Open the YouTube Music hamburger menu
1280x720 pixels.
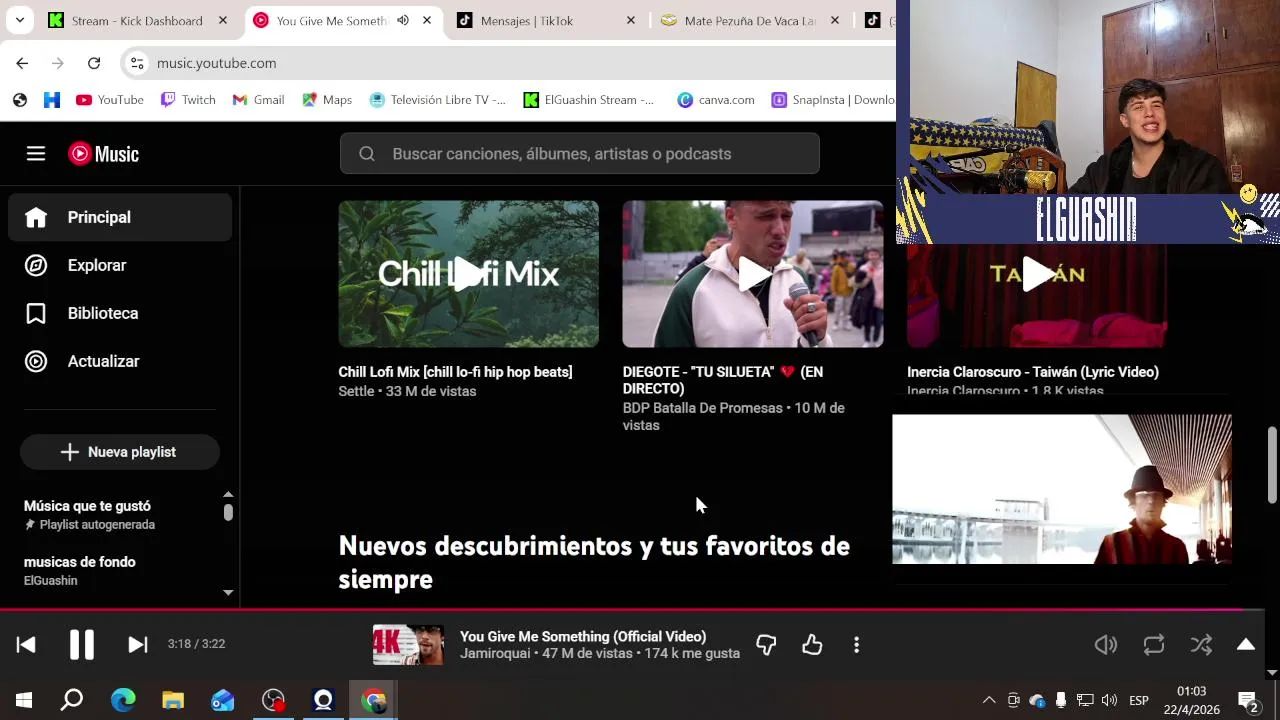[36, 153]
